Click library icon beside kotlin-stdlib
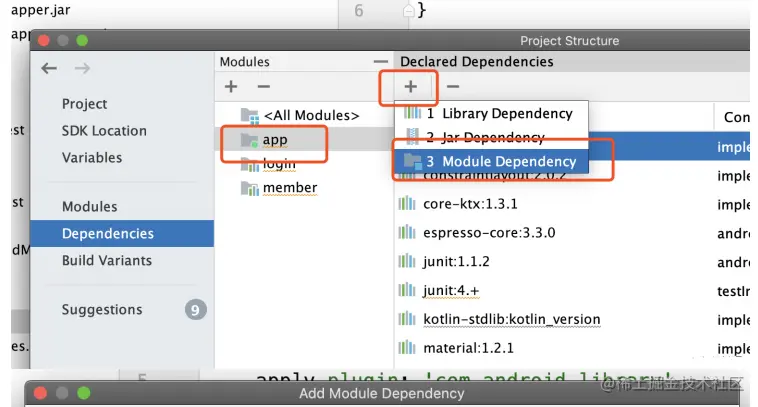 [407, 319]
